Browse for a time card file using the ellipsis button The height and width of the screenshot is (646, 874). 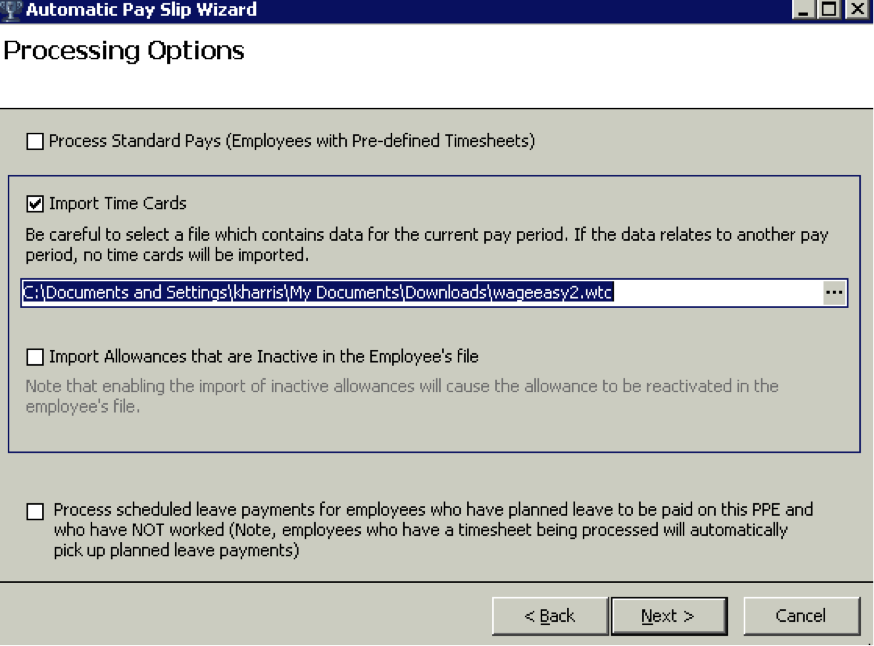pos(834,293)
